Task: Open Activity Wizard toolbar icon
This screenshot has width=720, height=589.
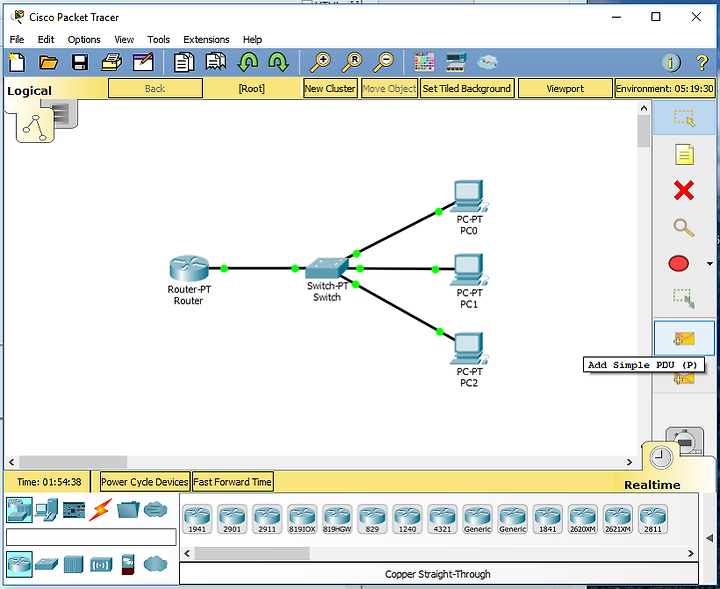Action: point(143,62)
